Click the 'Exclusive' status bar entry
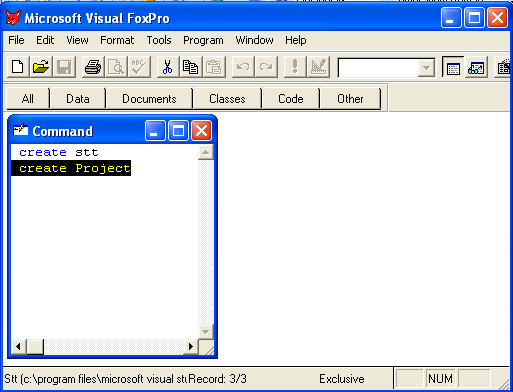 click(x=342, y=379)
